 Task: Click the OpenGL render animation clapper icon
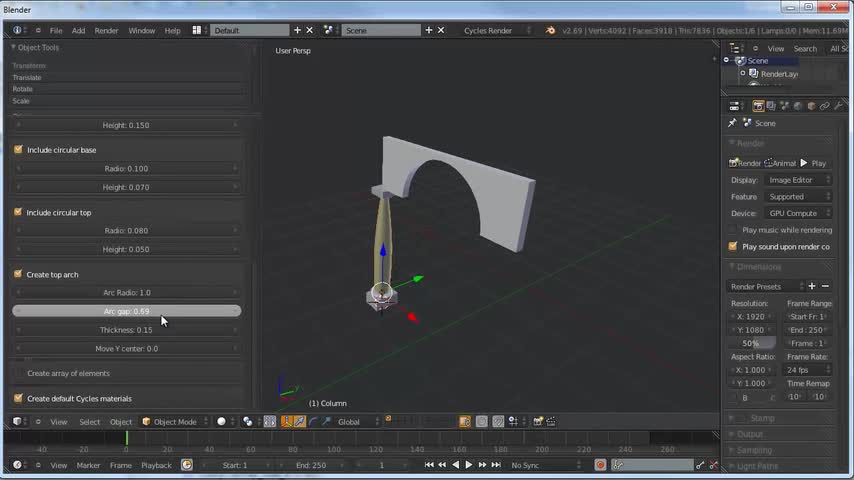coord(551,422)
